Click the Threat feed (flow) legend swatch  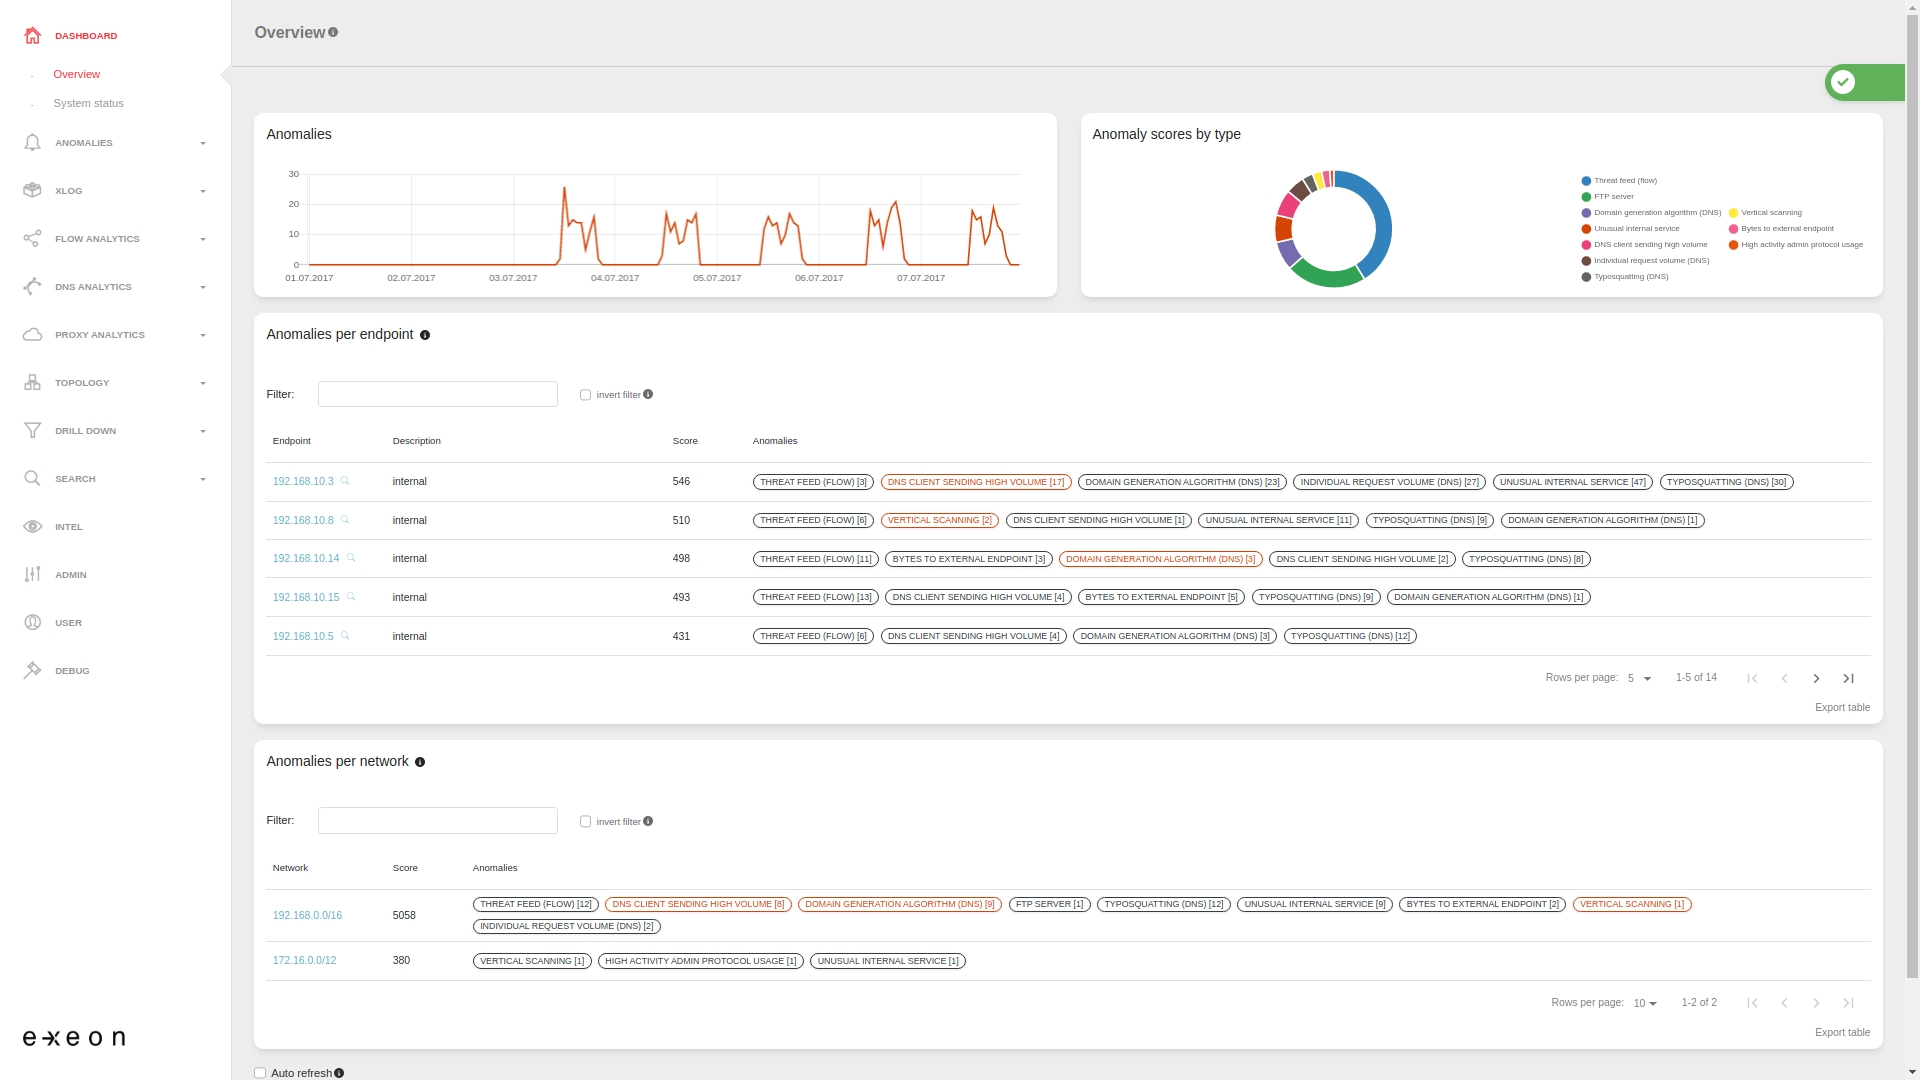[1586, 181]
